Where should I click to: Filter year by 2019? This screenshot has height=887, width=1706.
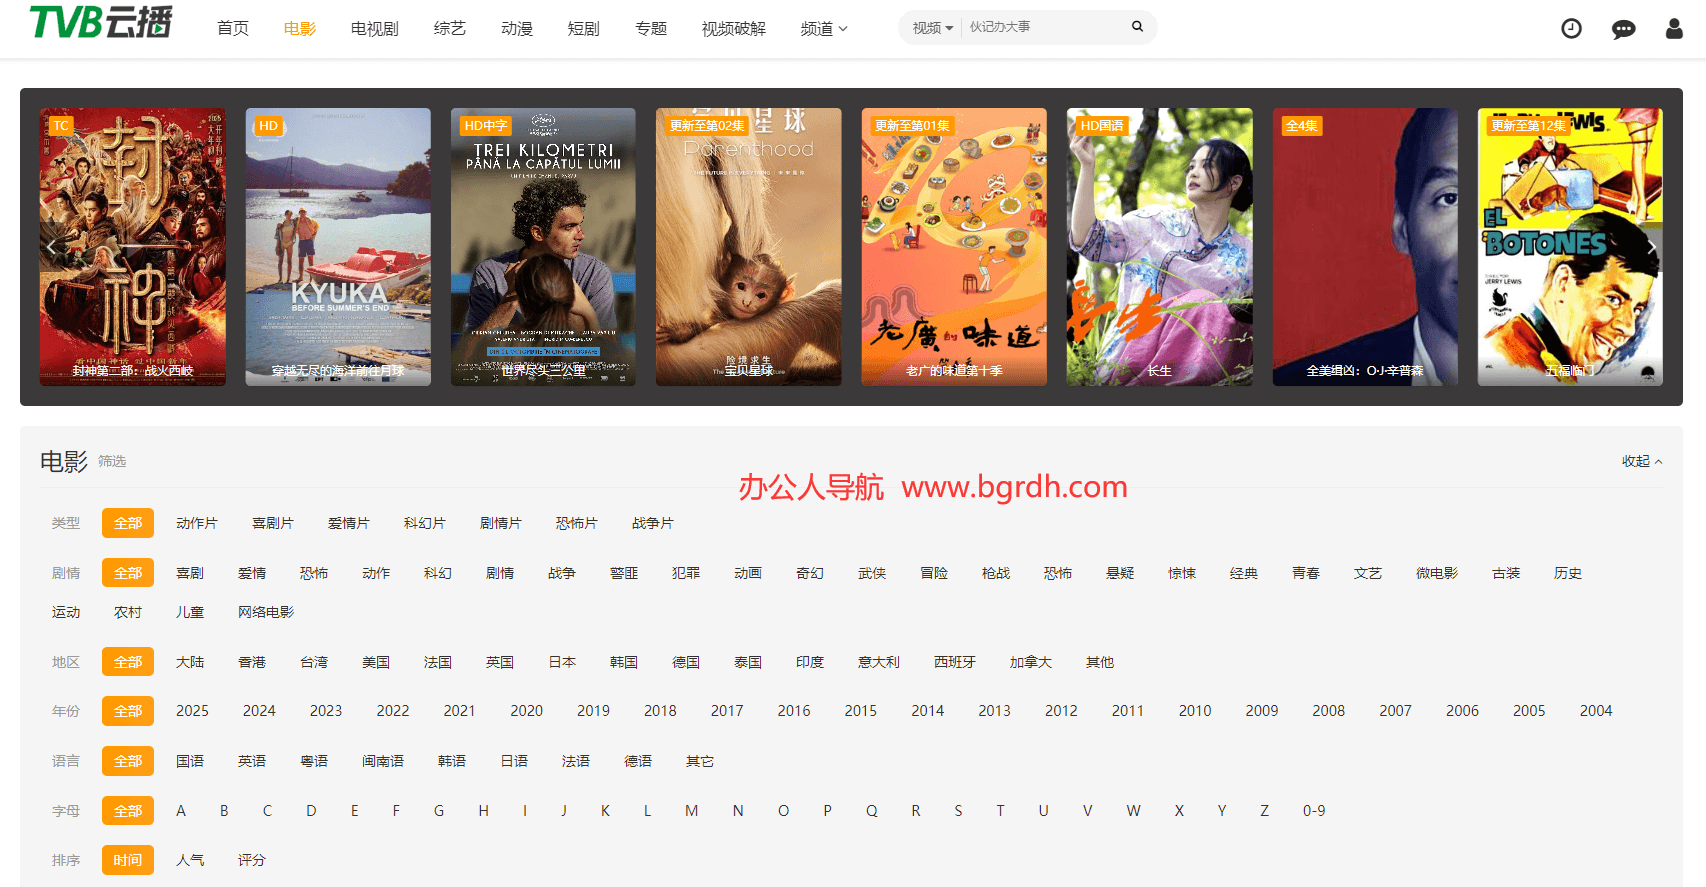pyautogui.click(x=593, y=711)
